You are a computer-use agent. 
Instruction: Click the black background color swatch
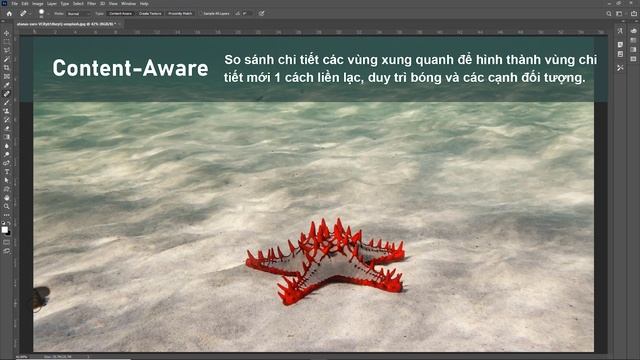coord(9,233)
